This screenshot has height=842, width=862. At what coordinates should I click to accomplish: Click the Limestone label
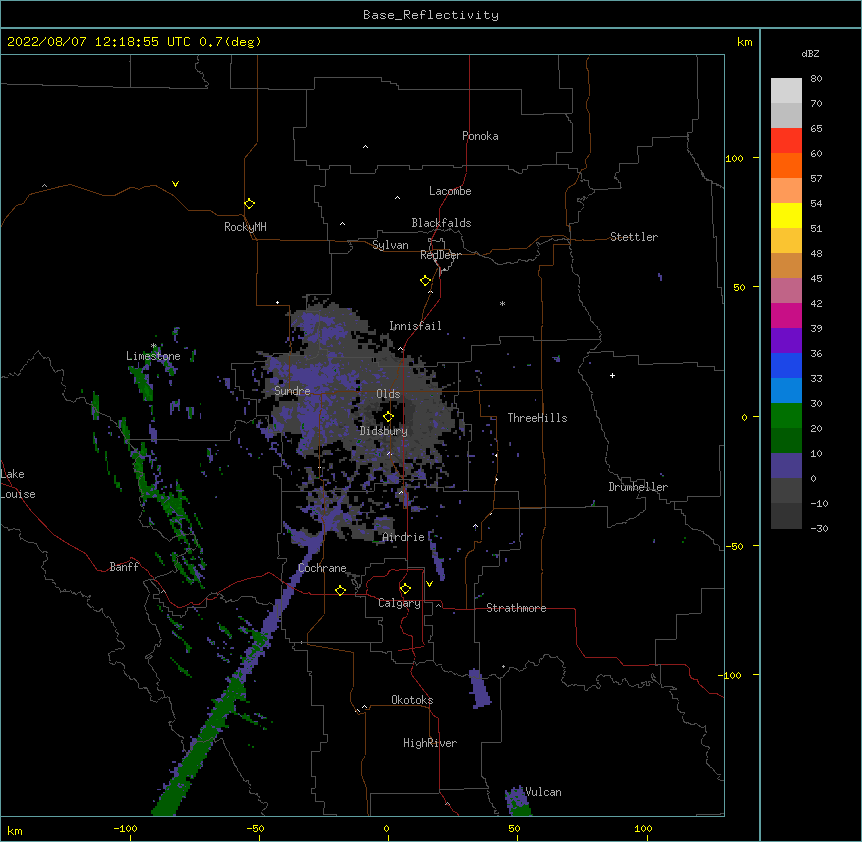pyautogui.click(x=153, y=356)
